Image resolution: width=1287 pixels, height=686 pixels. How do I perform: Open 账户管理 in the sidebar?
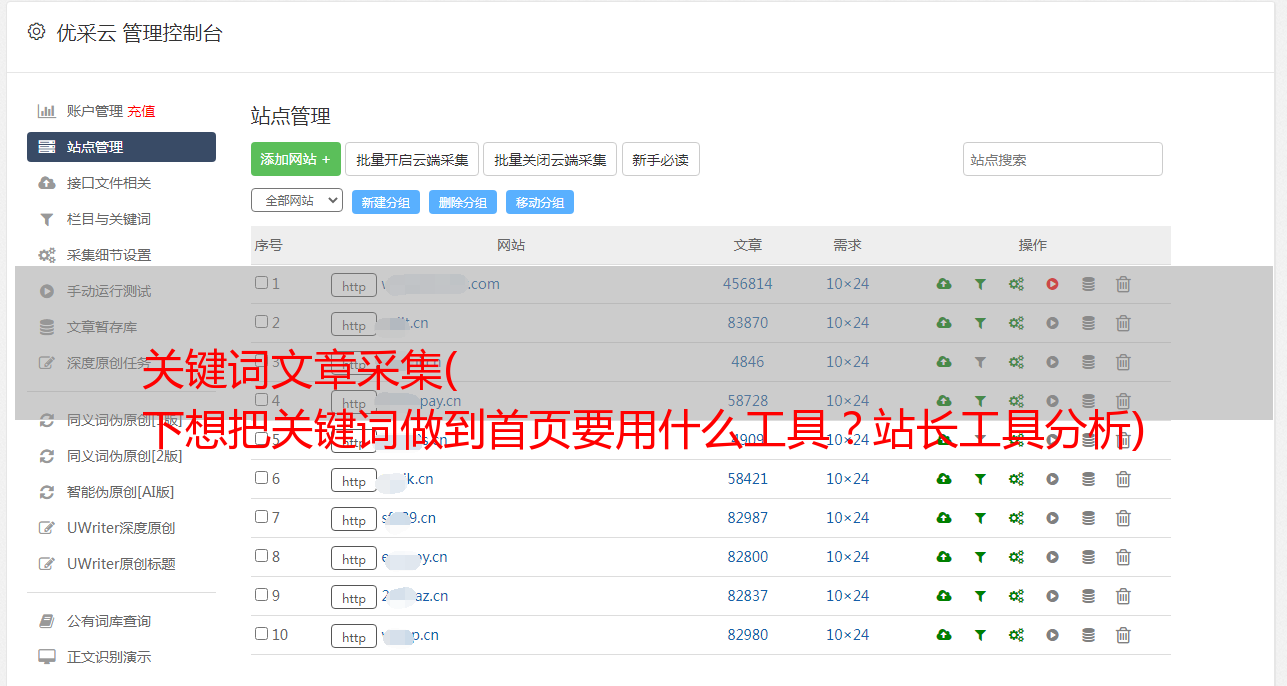(94, 111)
